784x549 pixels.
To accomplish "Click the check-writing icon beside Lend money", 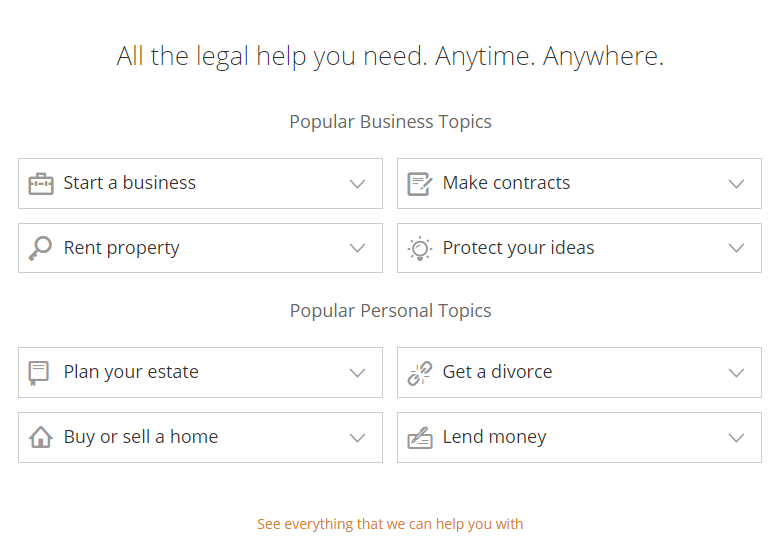I will coord(420,438).
